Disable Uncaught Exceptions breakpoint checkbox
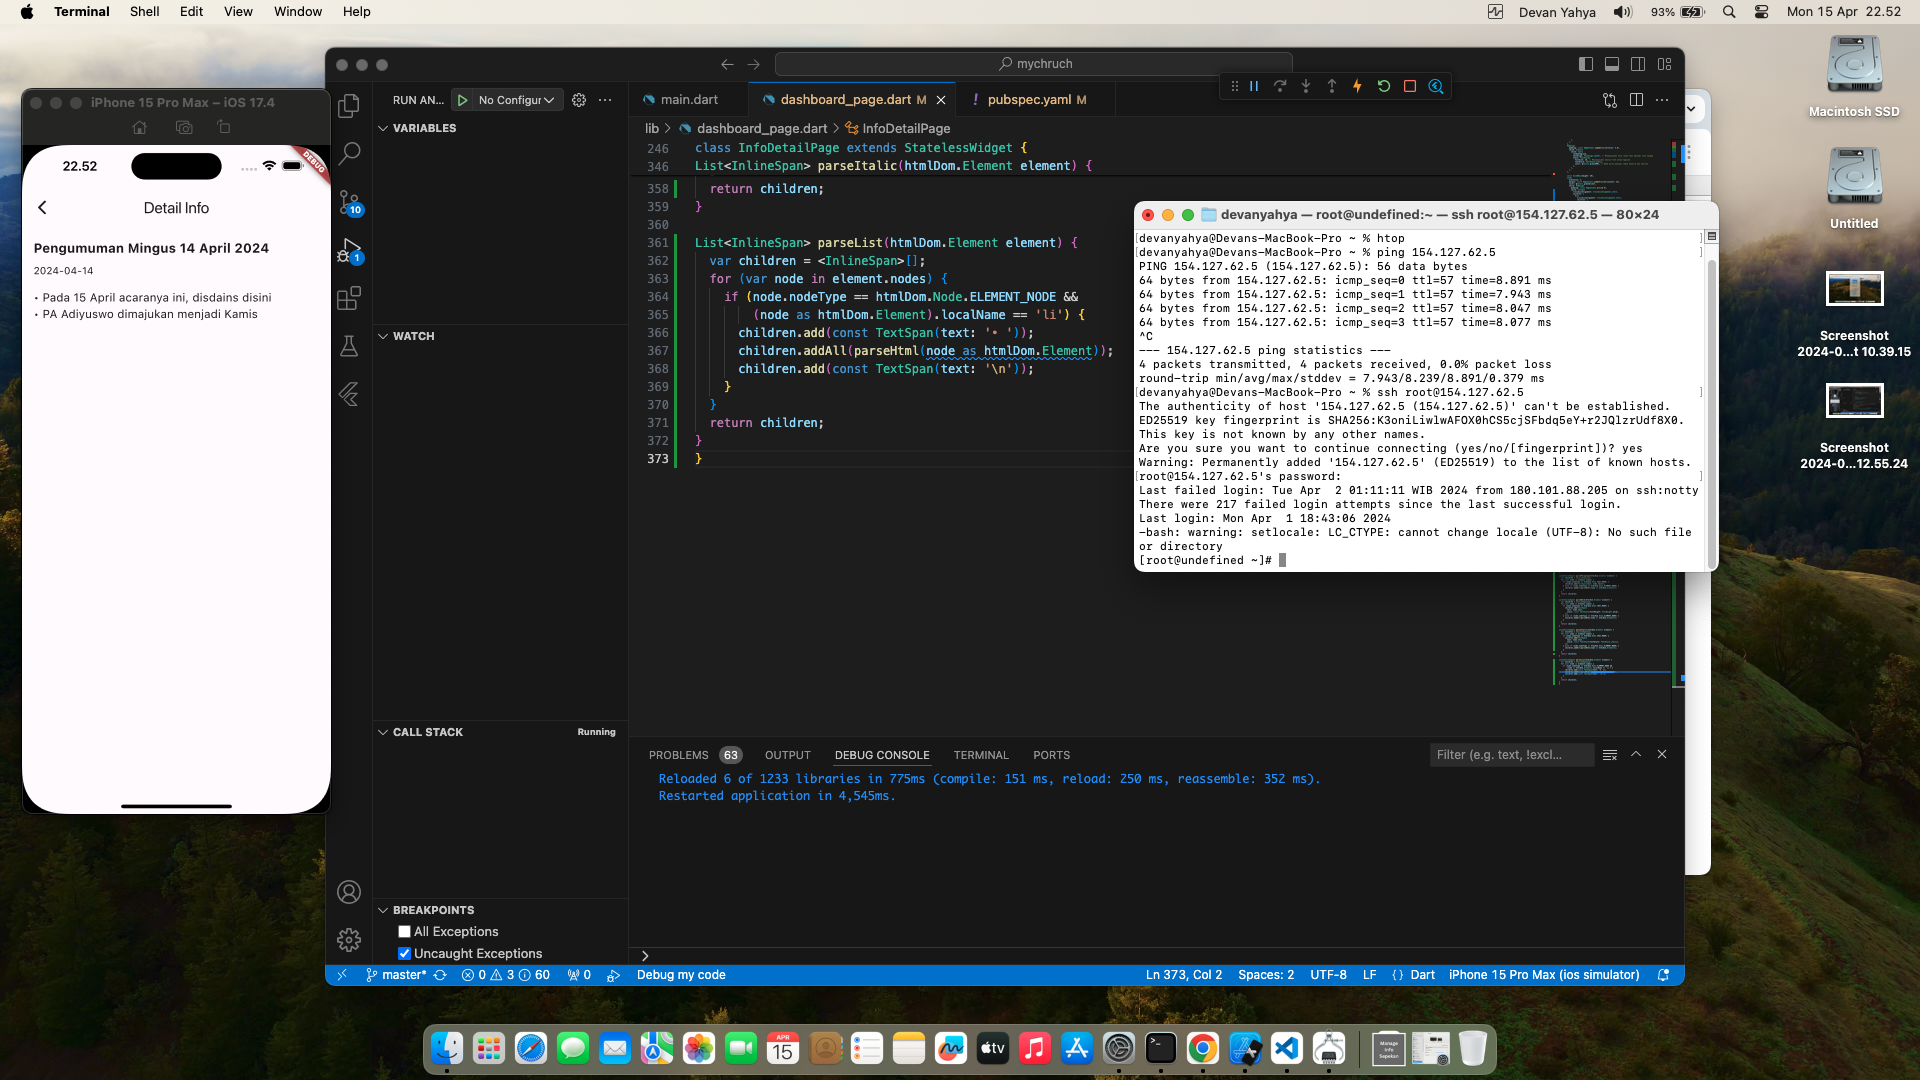The width and height of the screenshot is (1920, 1080). pos(404,953)
